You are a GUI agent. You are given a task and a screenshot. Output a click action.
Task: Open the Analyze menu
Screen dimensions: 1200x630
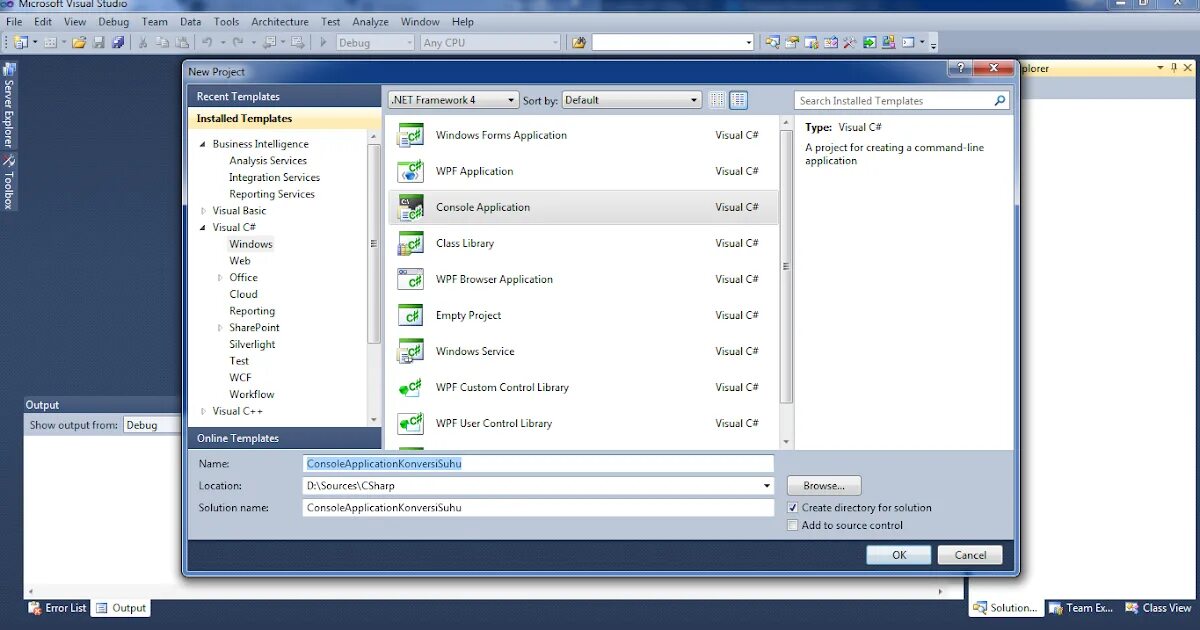click(x=370, y=21)
